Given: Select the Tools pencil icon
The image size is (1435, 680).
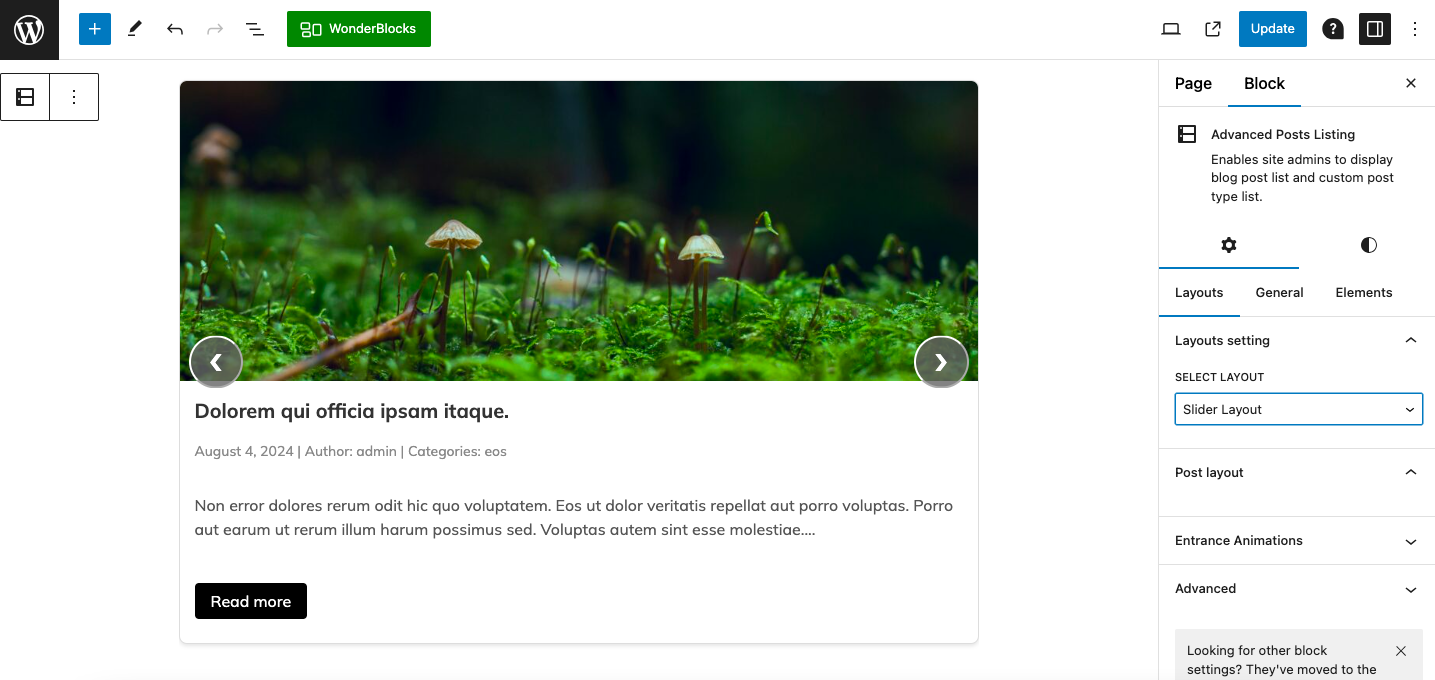Looking at the screenshot, I should tap(135, 29).
